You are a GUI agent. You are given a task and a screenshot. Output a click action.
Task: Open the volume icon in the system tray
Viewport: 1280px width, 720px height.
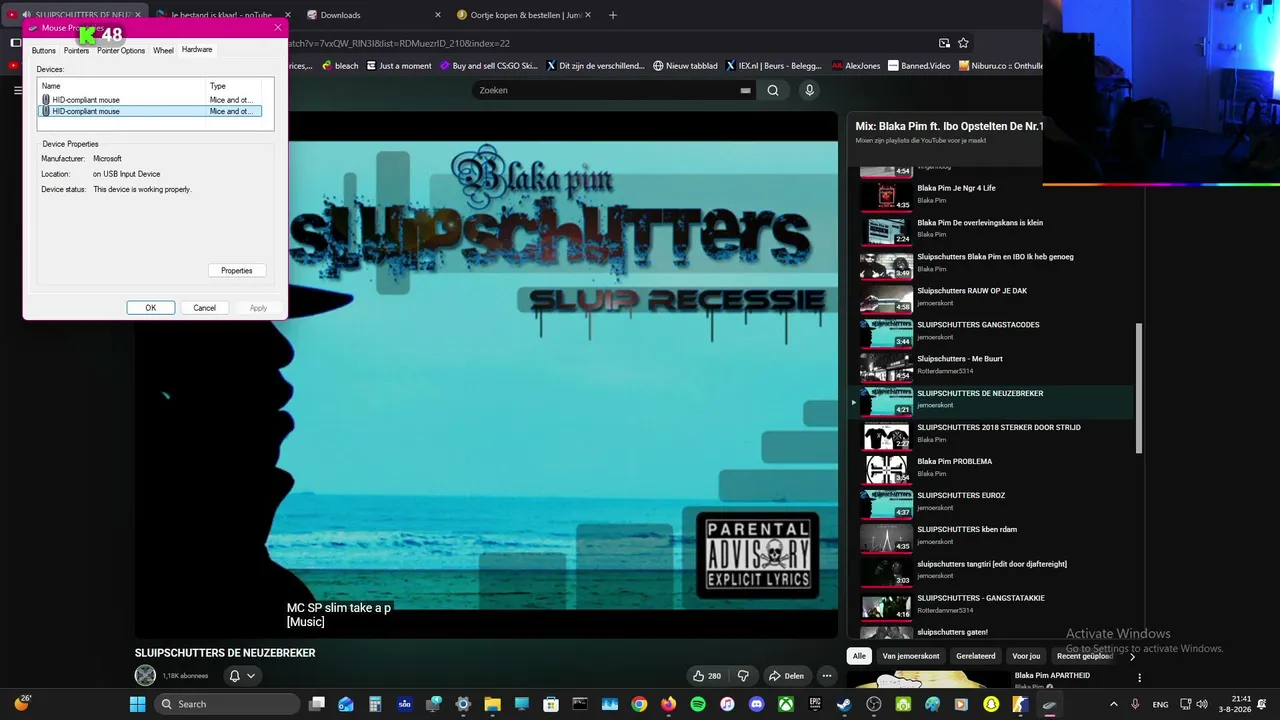click(x=1201, y=704)
